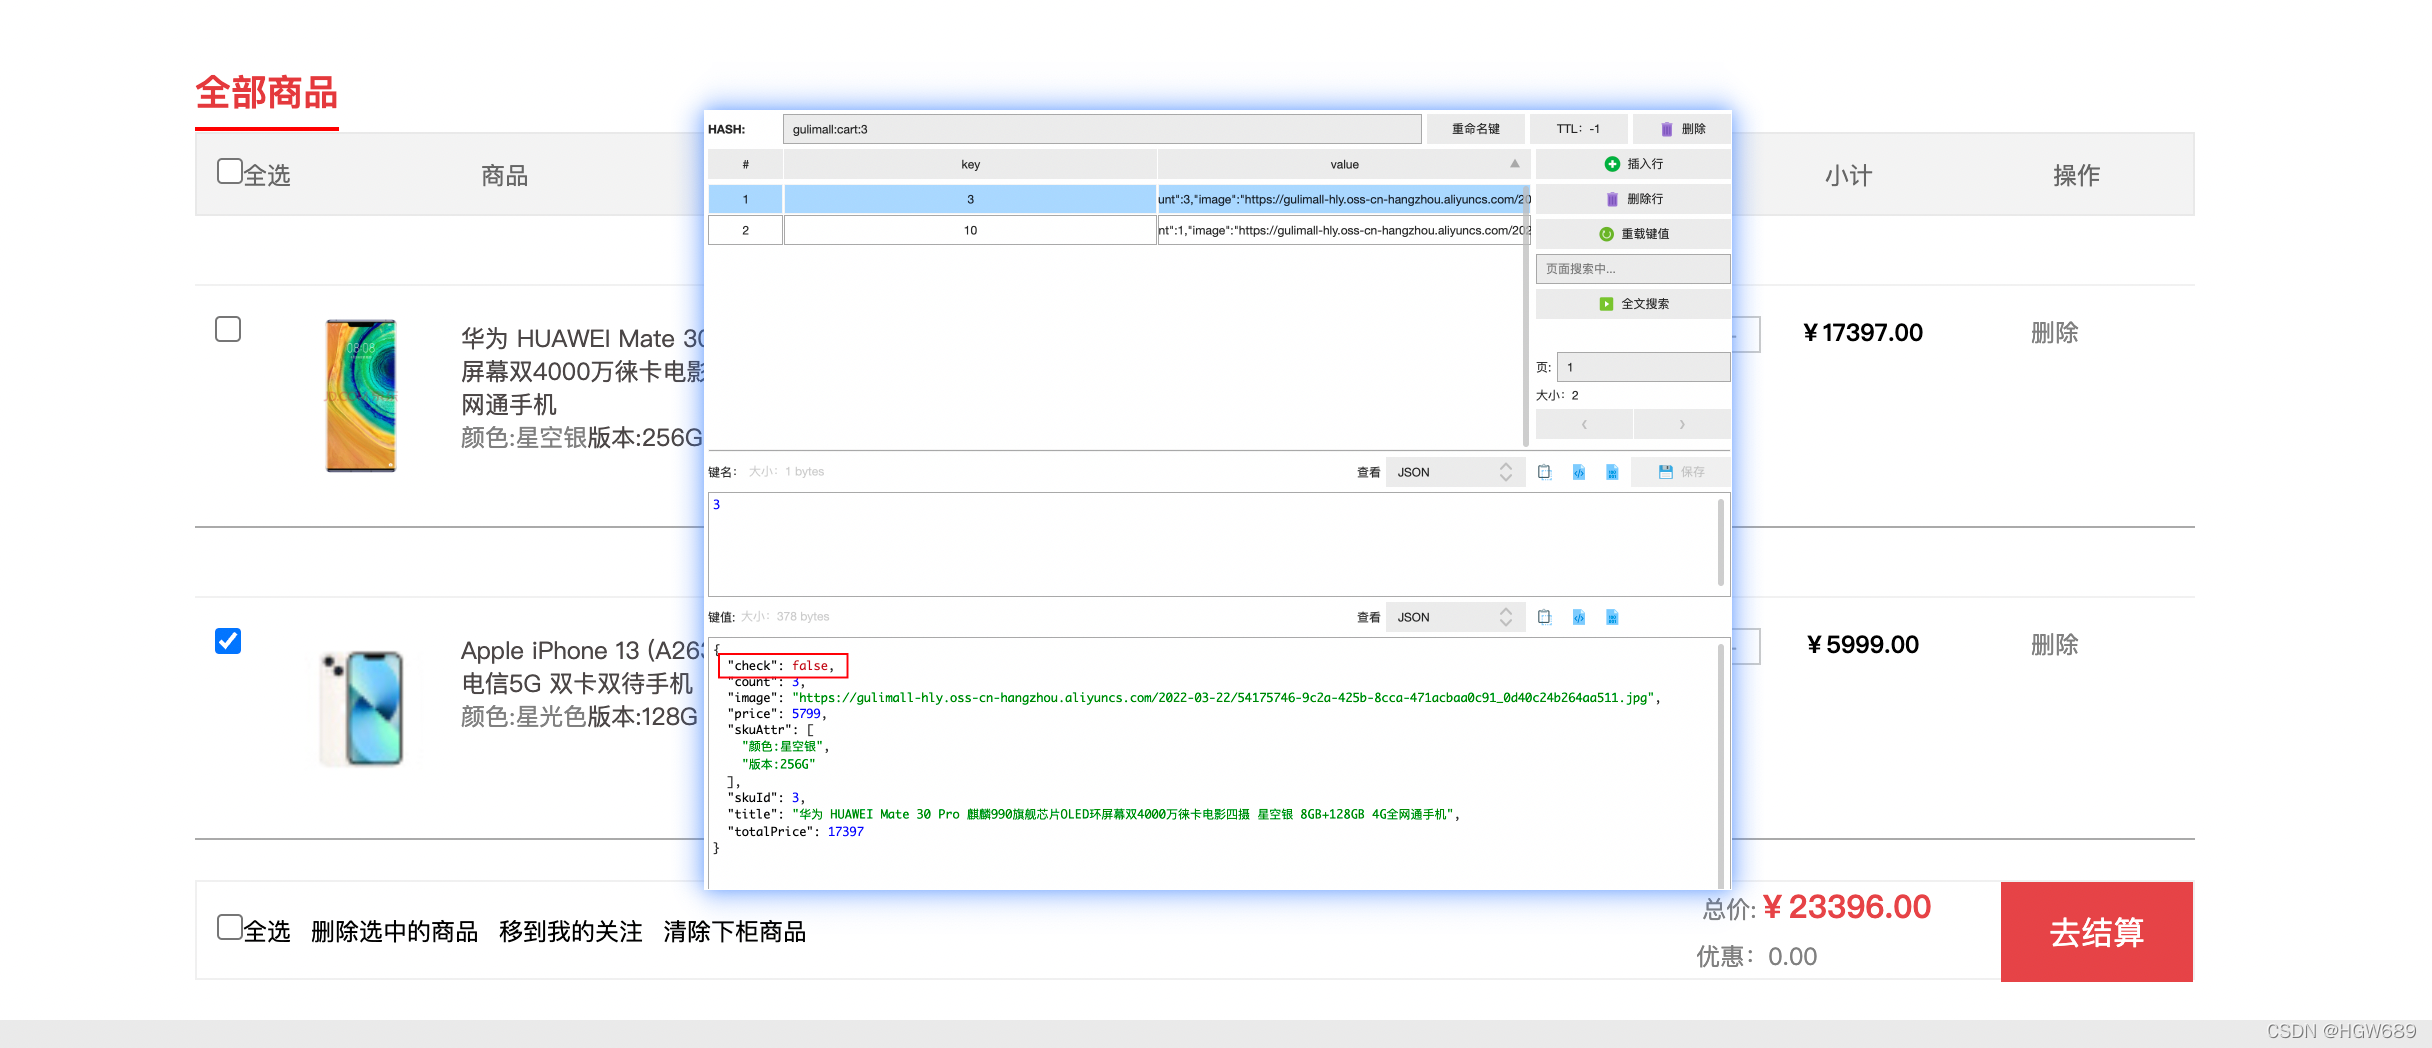Viewport: 2432px width, 1048px height.
Task: Click the 保存 save button with the floppy icon
Action: point(1680,472)
